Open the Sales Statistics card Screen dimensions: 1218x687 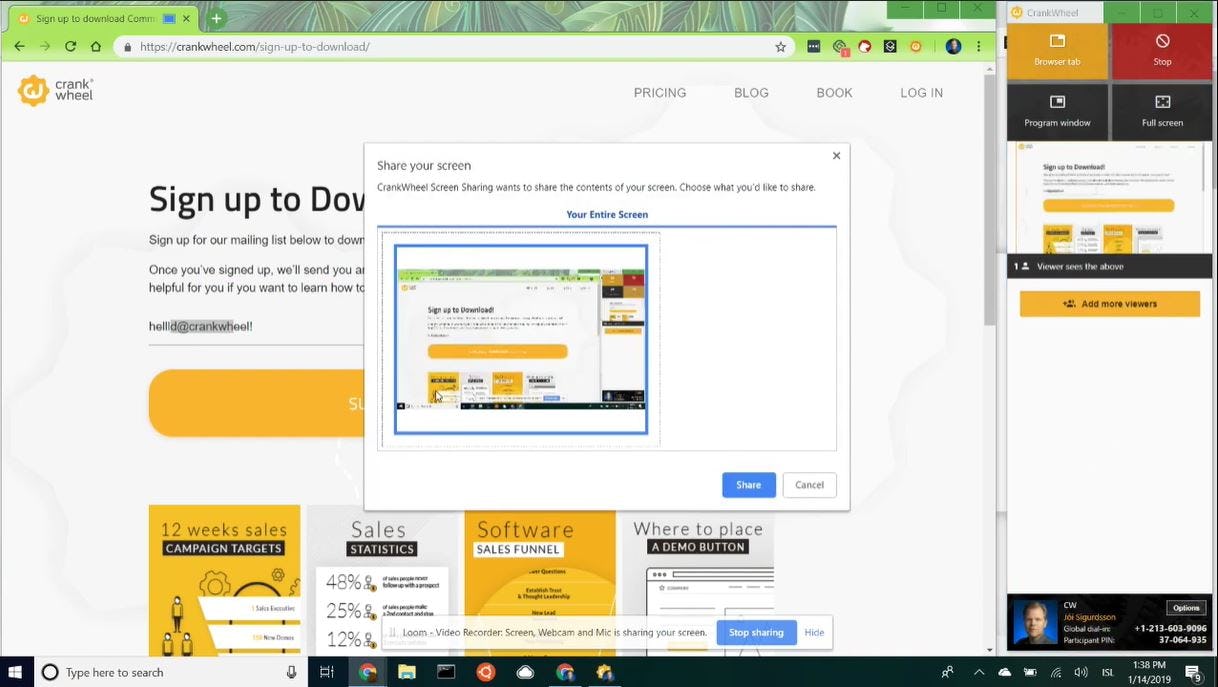point(382,580)
